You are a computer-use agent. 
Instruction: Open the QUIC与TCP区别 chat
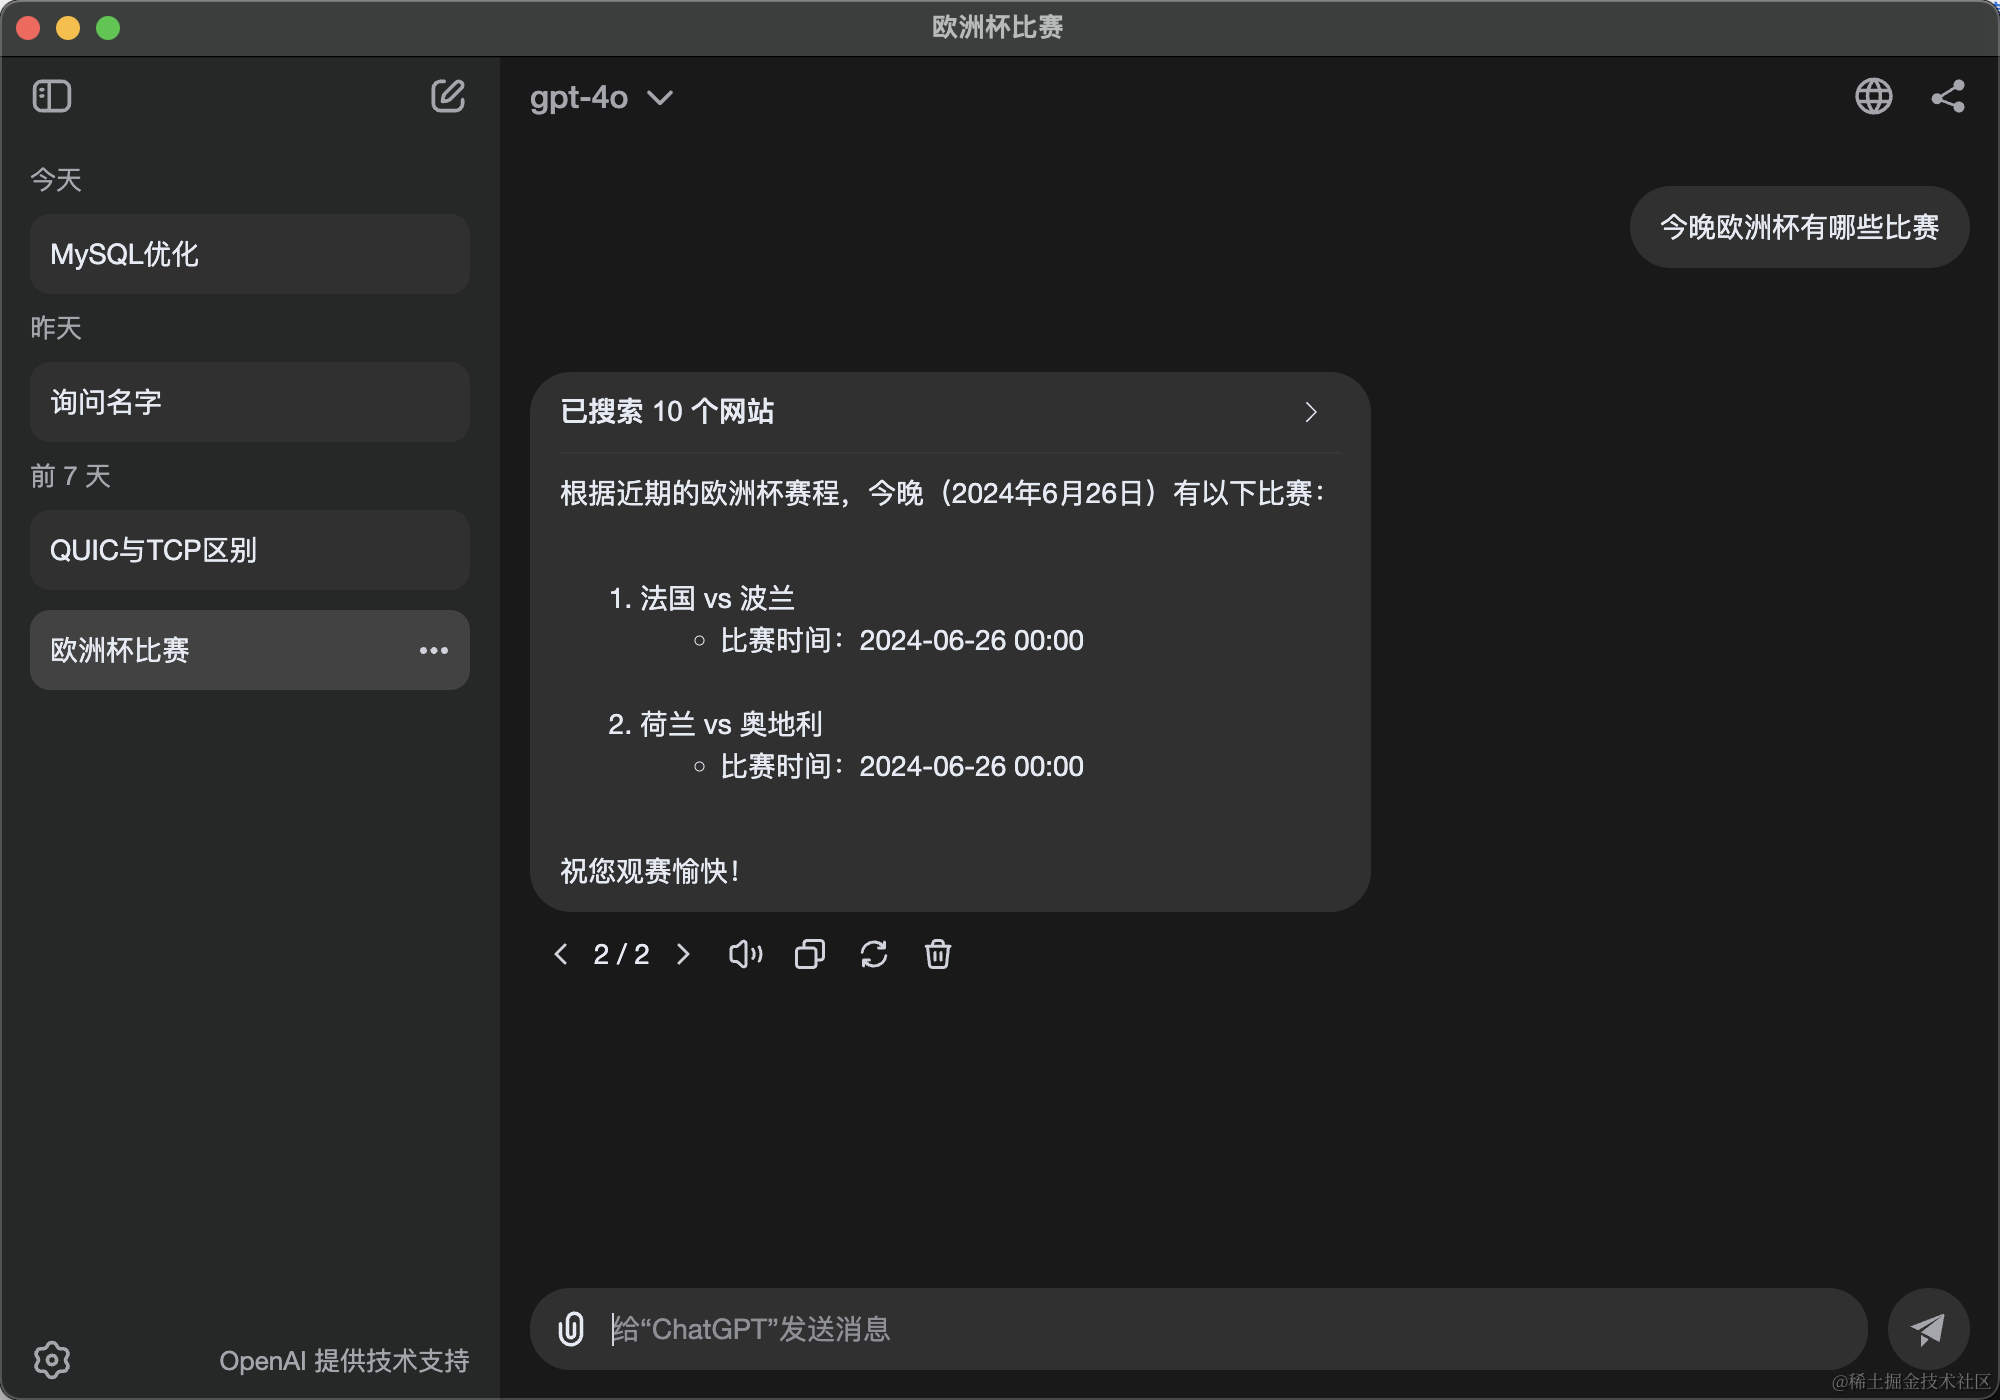250,550
